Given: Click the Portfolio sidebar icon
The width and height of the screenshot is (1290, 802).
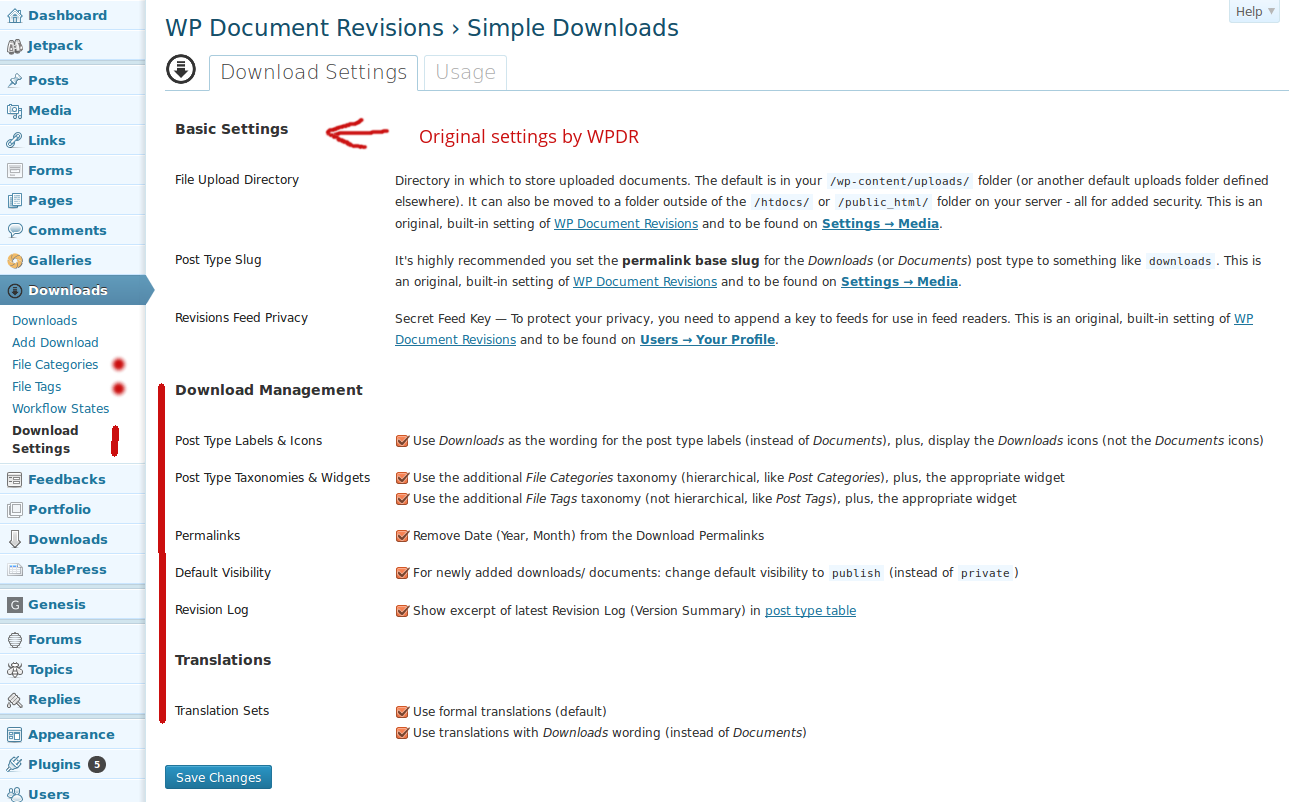Looking at the screenshot, I should tap(15, 510).
